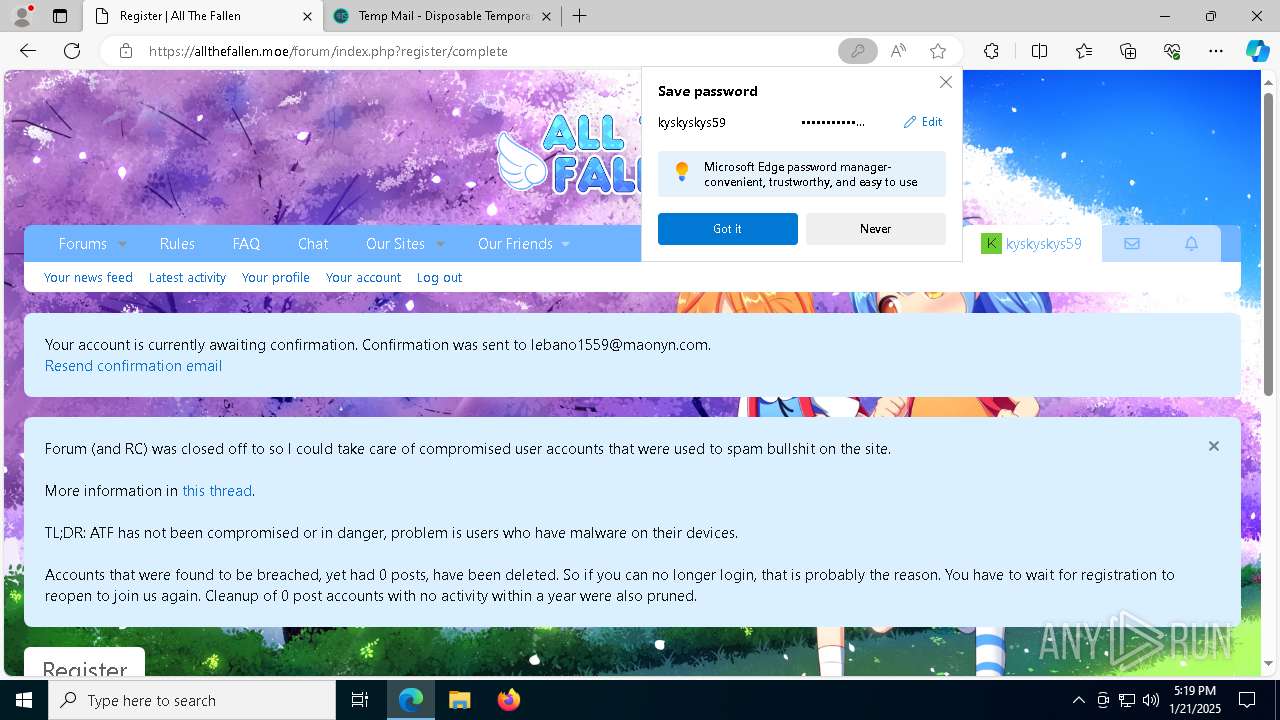The height and width of the screenshot is (720, 1280).
Task: Open Split screen icon
Action: click(x=1039, y=51)
